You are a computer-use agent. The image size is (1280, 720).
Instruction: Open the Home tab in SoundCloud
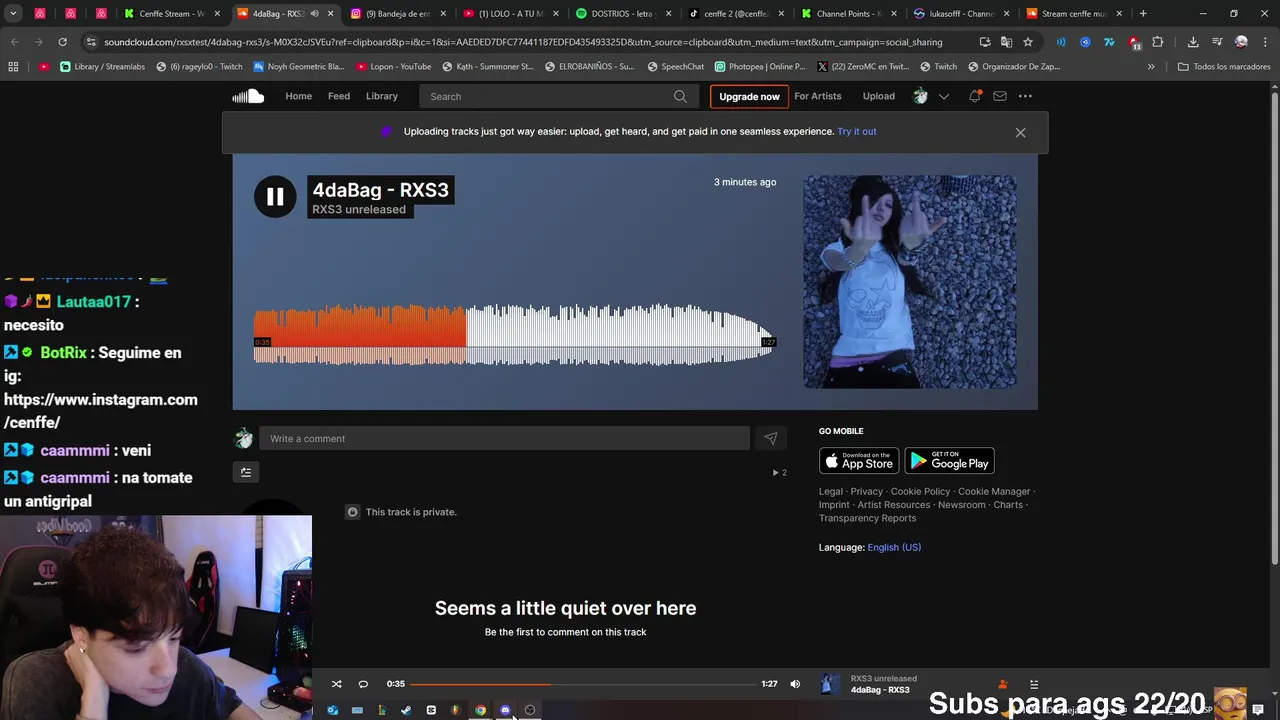click(298, 96)
